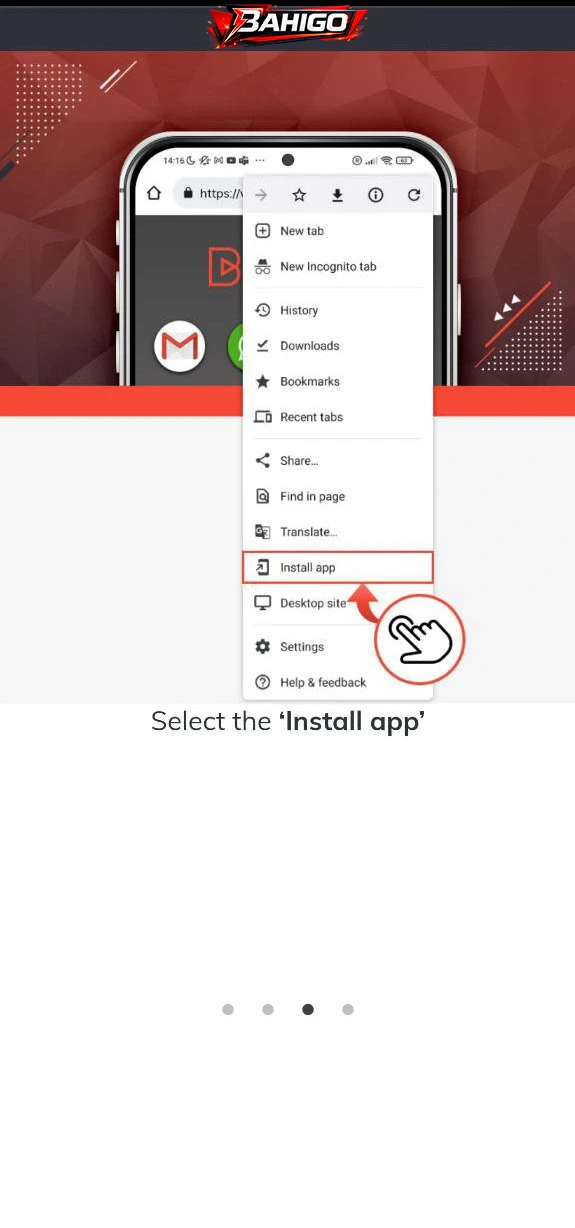Click the 'Translate...' menu entry
Image resolution: width=575 pixels, height=1228 pixels.
(x=338, y=532)
